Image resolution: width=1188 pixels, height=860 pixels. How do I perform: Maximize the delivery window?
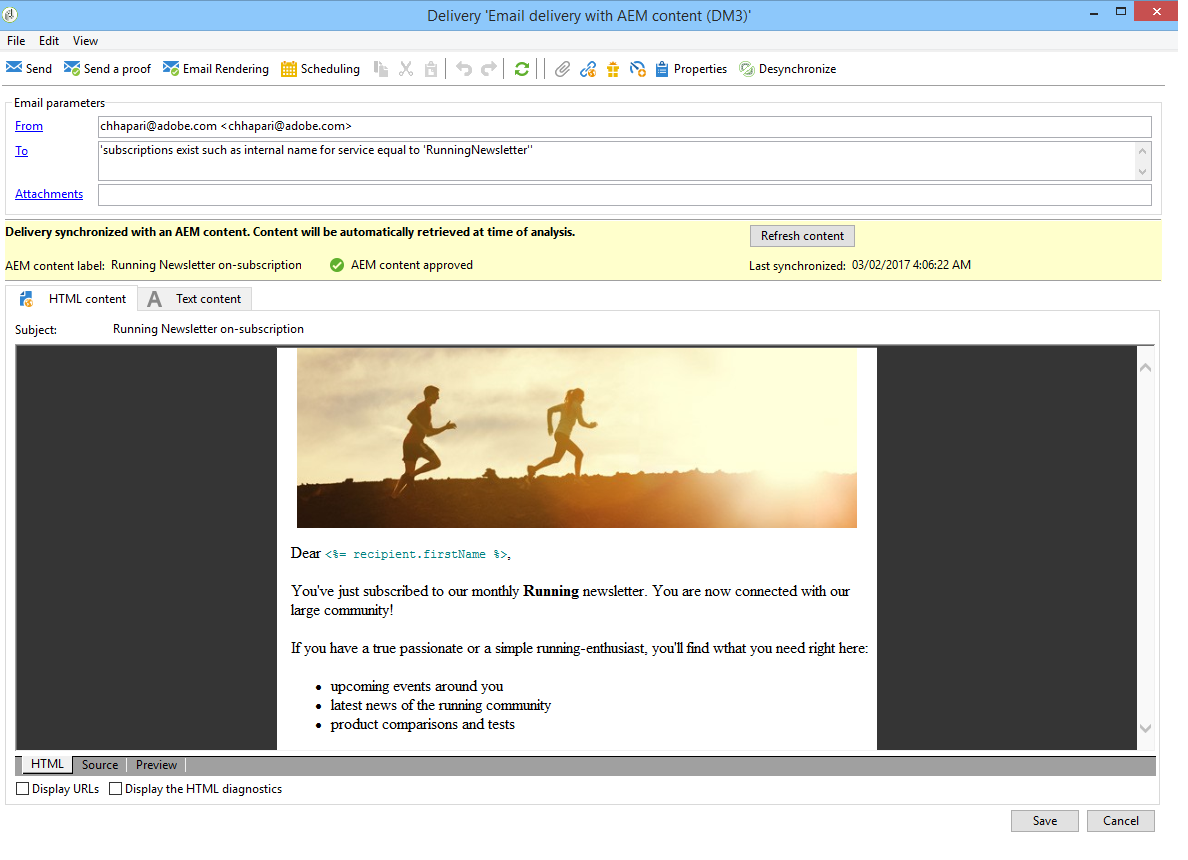coord(1121,11)
